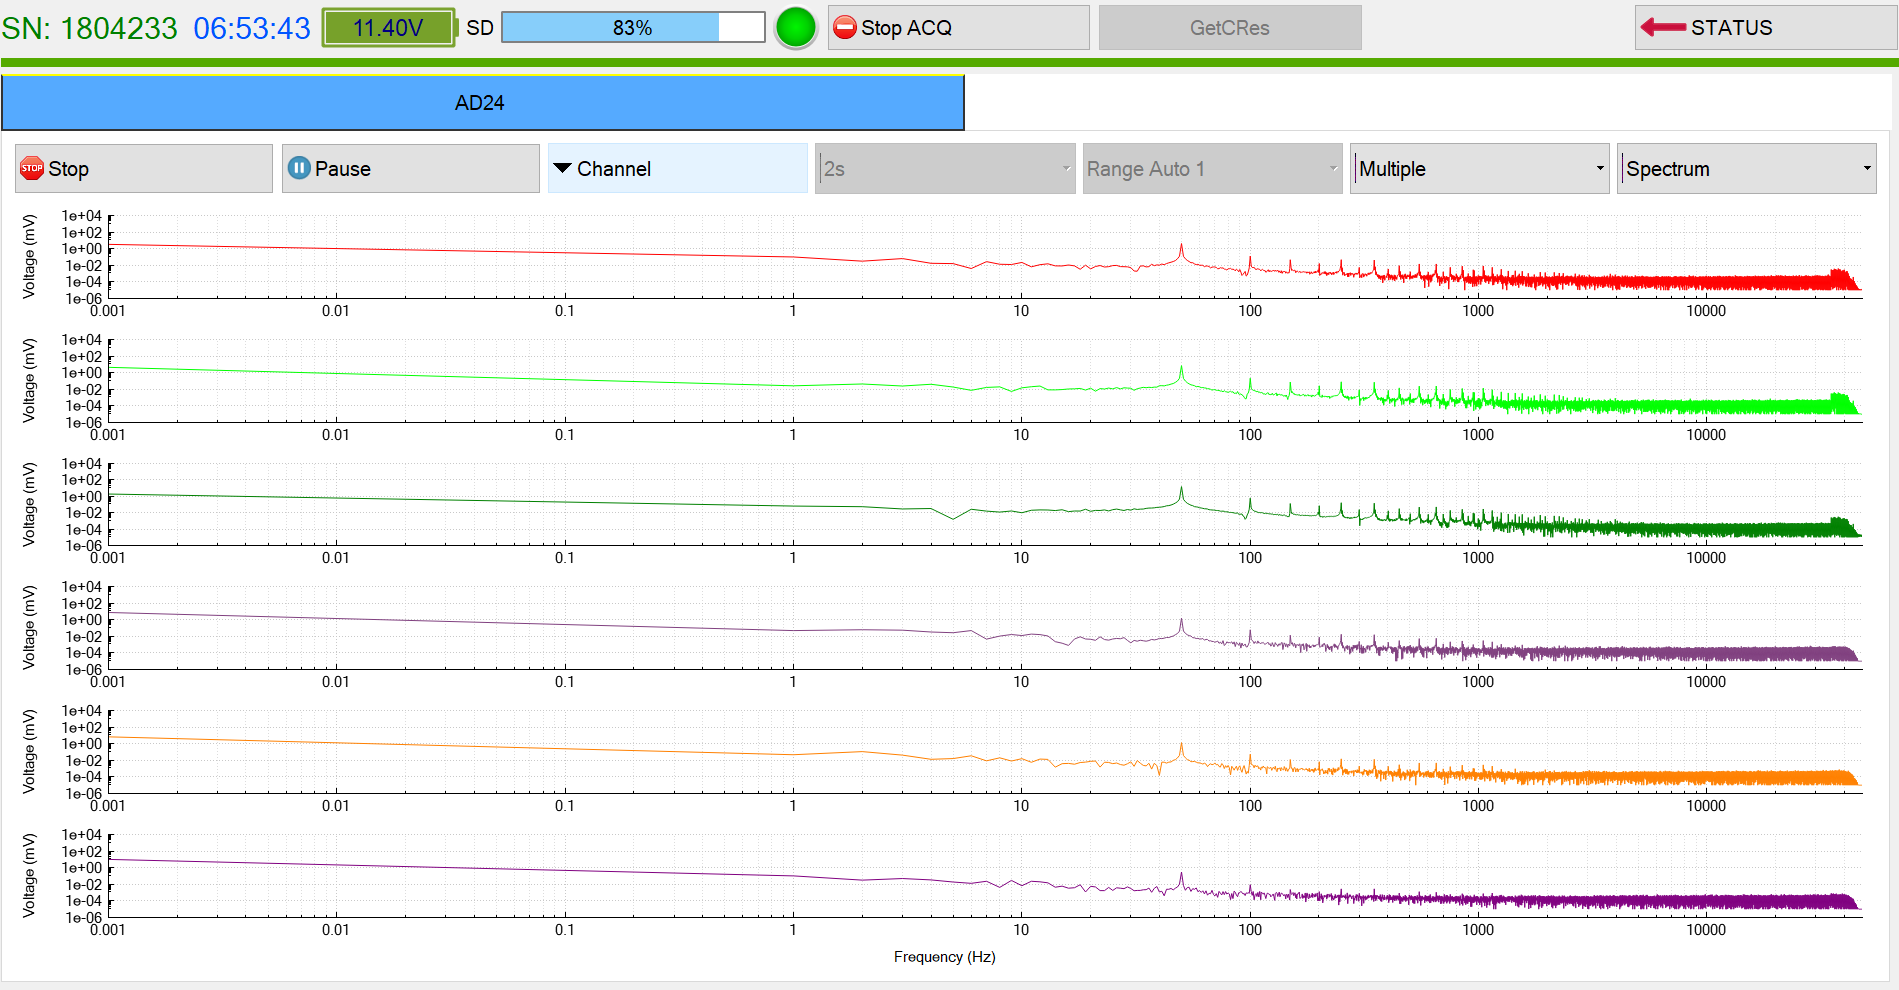Screen dimensions: 1899x990
Task: Expand the Range Auto 1 dropdown
Action: [1212, 168]
